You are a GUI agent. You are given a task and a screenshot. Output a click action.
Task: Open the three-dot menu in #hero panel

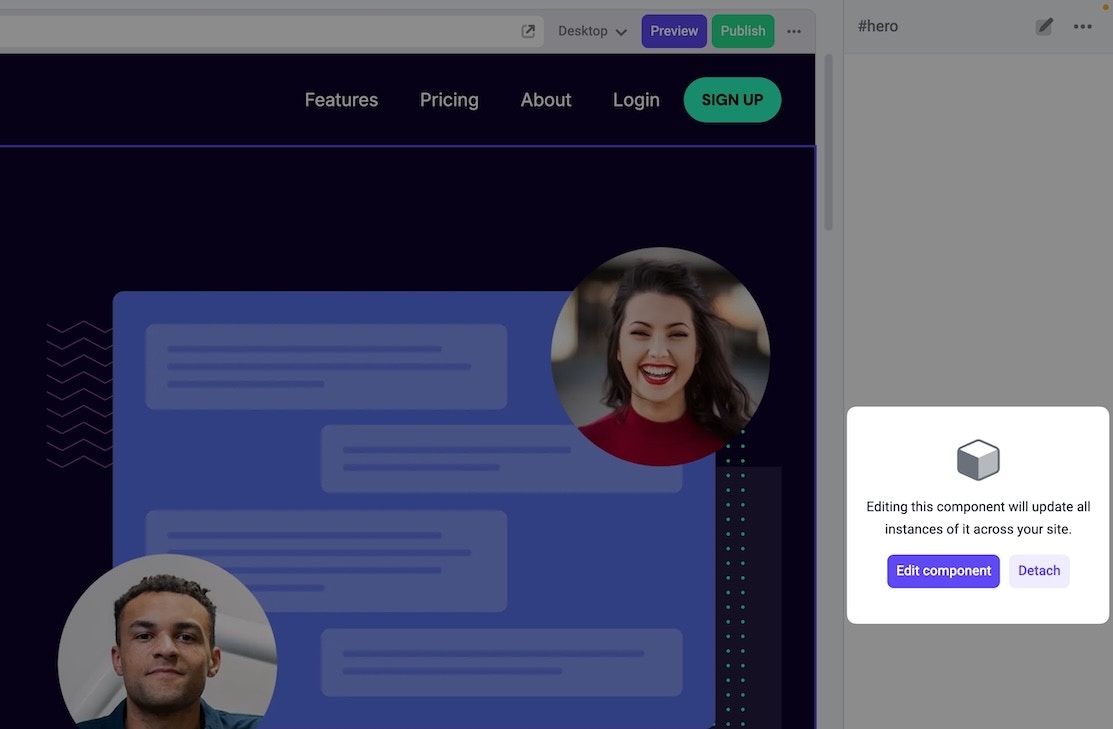[1082, 26]
